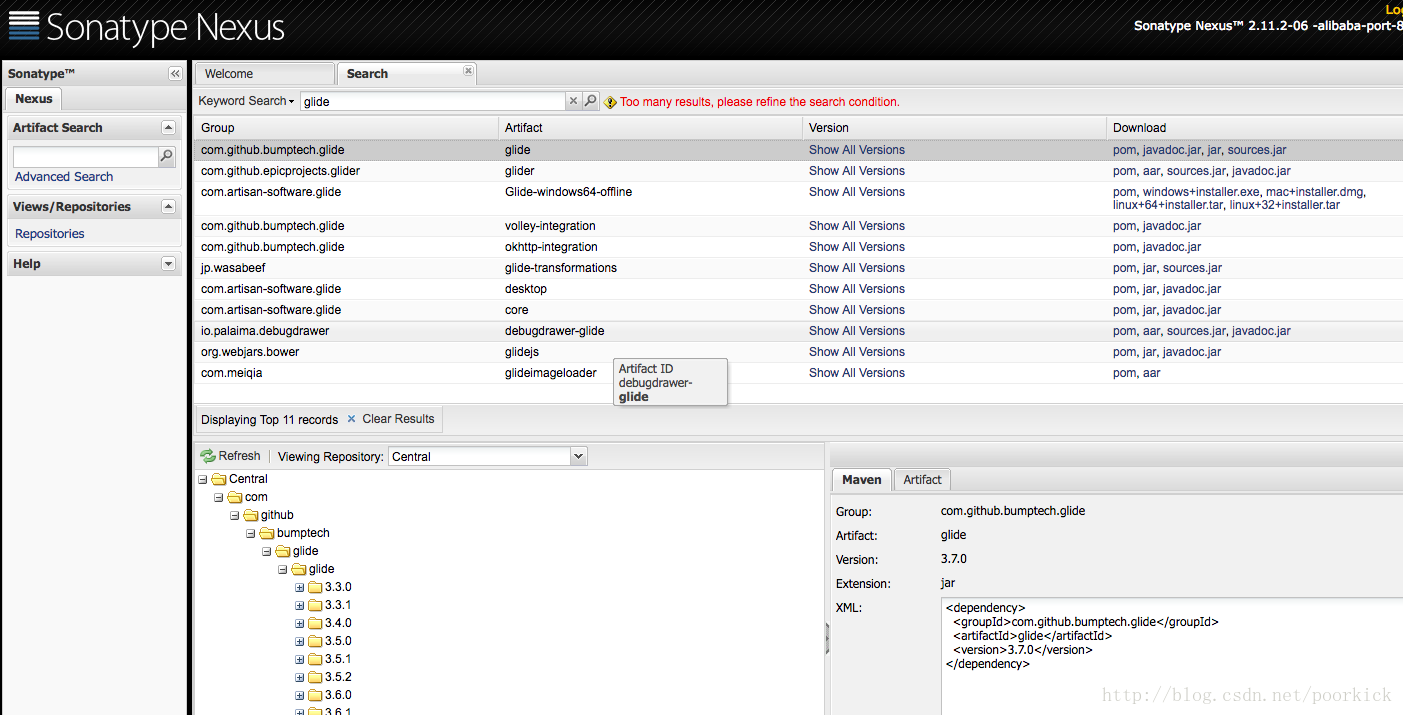Open the Maven details tab
Screen dimensions: 1403x715
[x=861, y=480]
